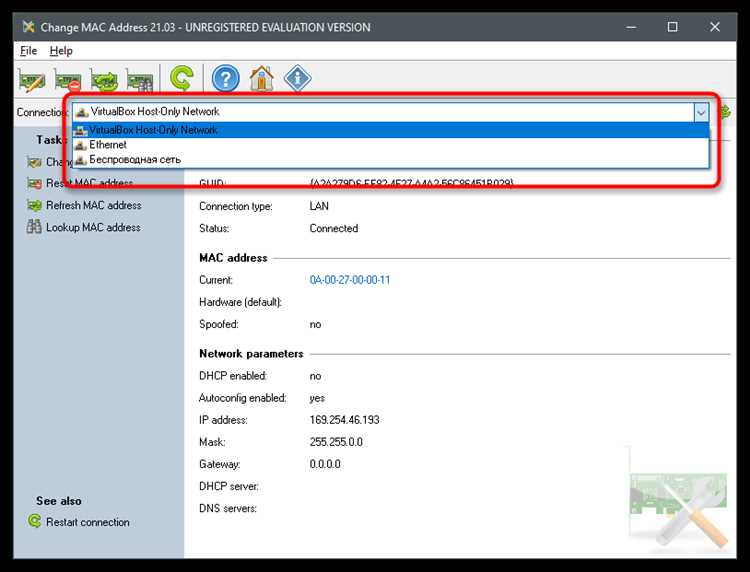Click the Home page house icon
Screen dimensions: 750x572
262,78
